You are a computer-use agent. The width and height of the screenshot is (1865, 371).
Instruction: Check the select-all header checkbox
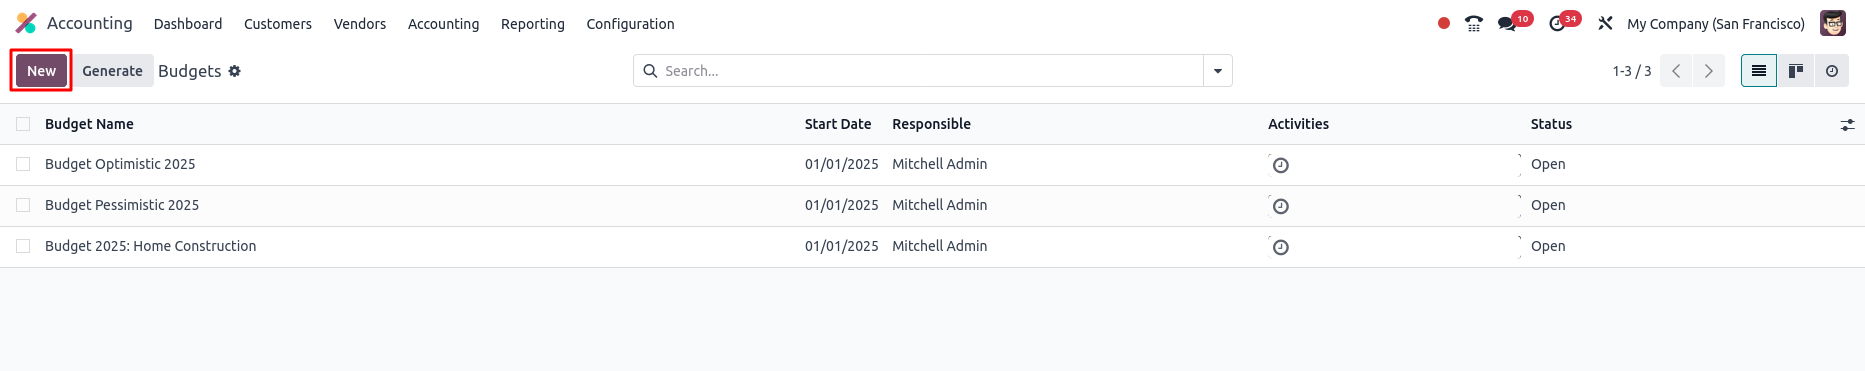pyautogui.click(x=23, y=124)
